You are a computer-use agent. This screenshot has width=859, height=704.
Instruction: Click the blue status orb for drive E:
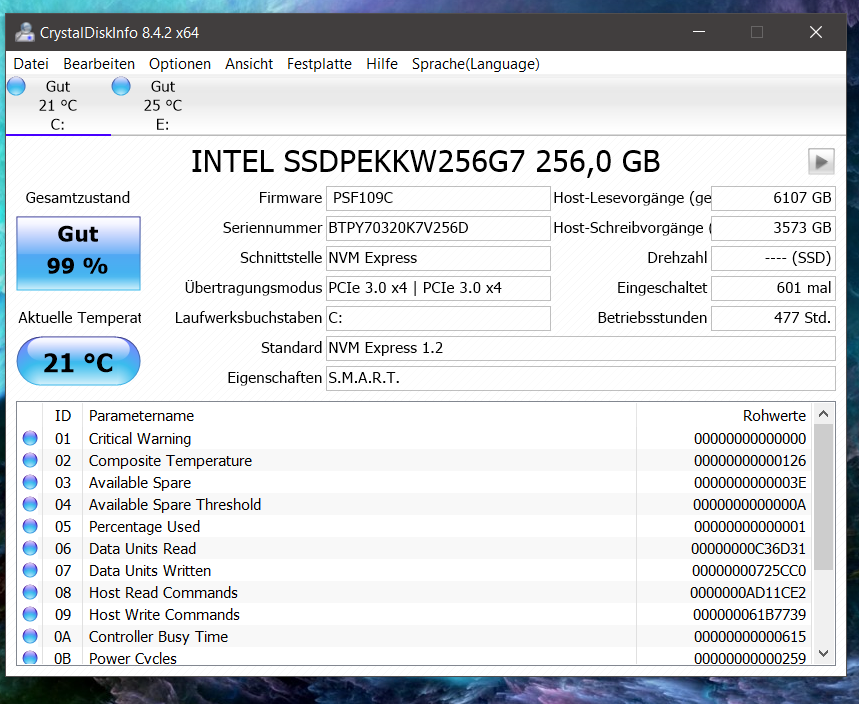121,86
